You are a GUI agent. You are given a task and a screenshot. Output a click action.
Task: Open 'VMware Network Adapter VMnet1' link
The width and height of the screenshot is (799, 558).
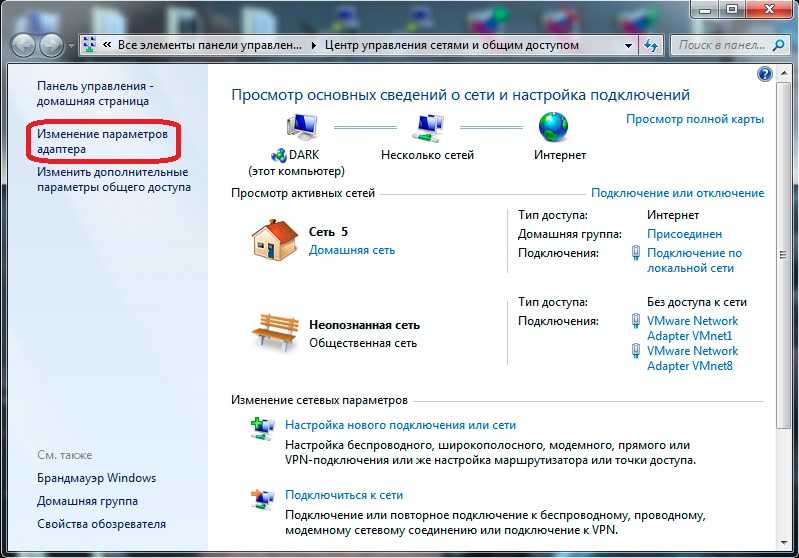(x=693, y=328)
